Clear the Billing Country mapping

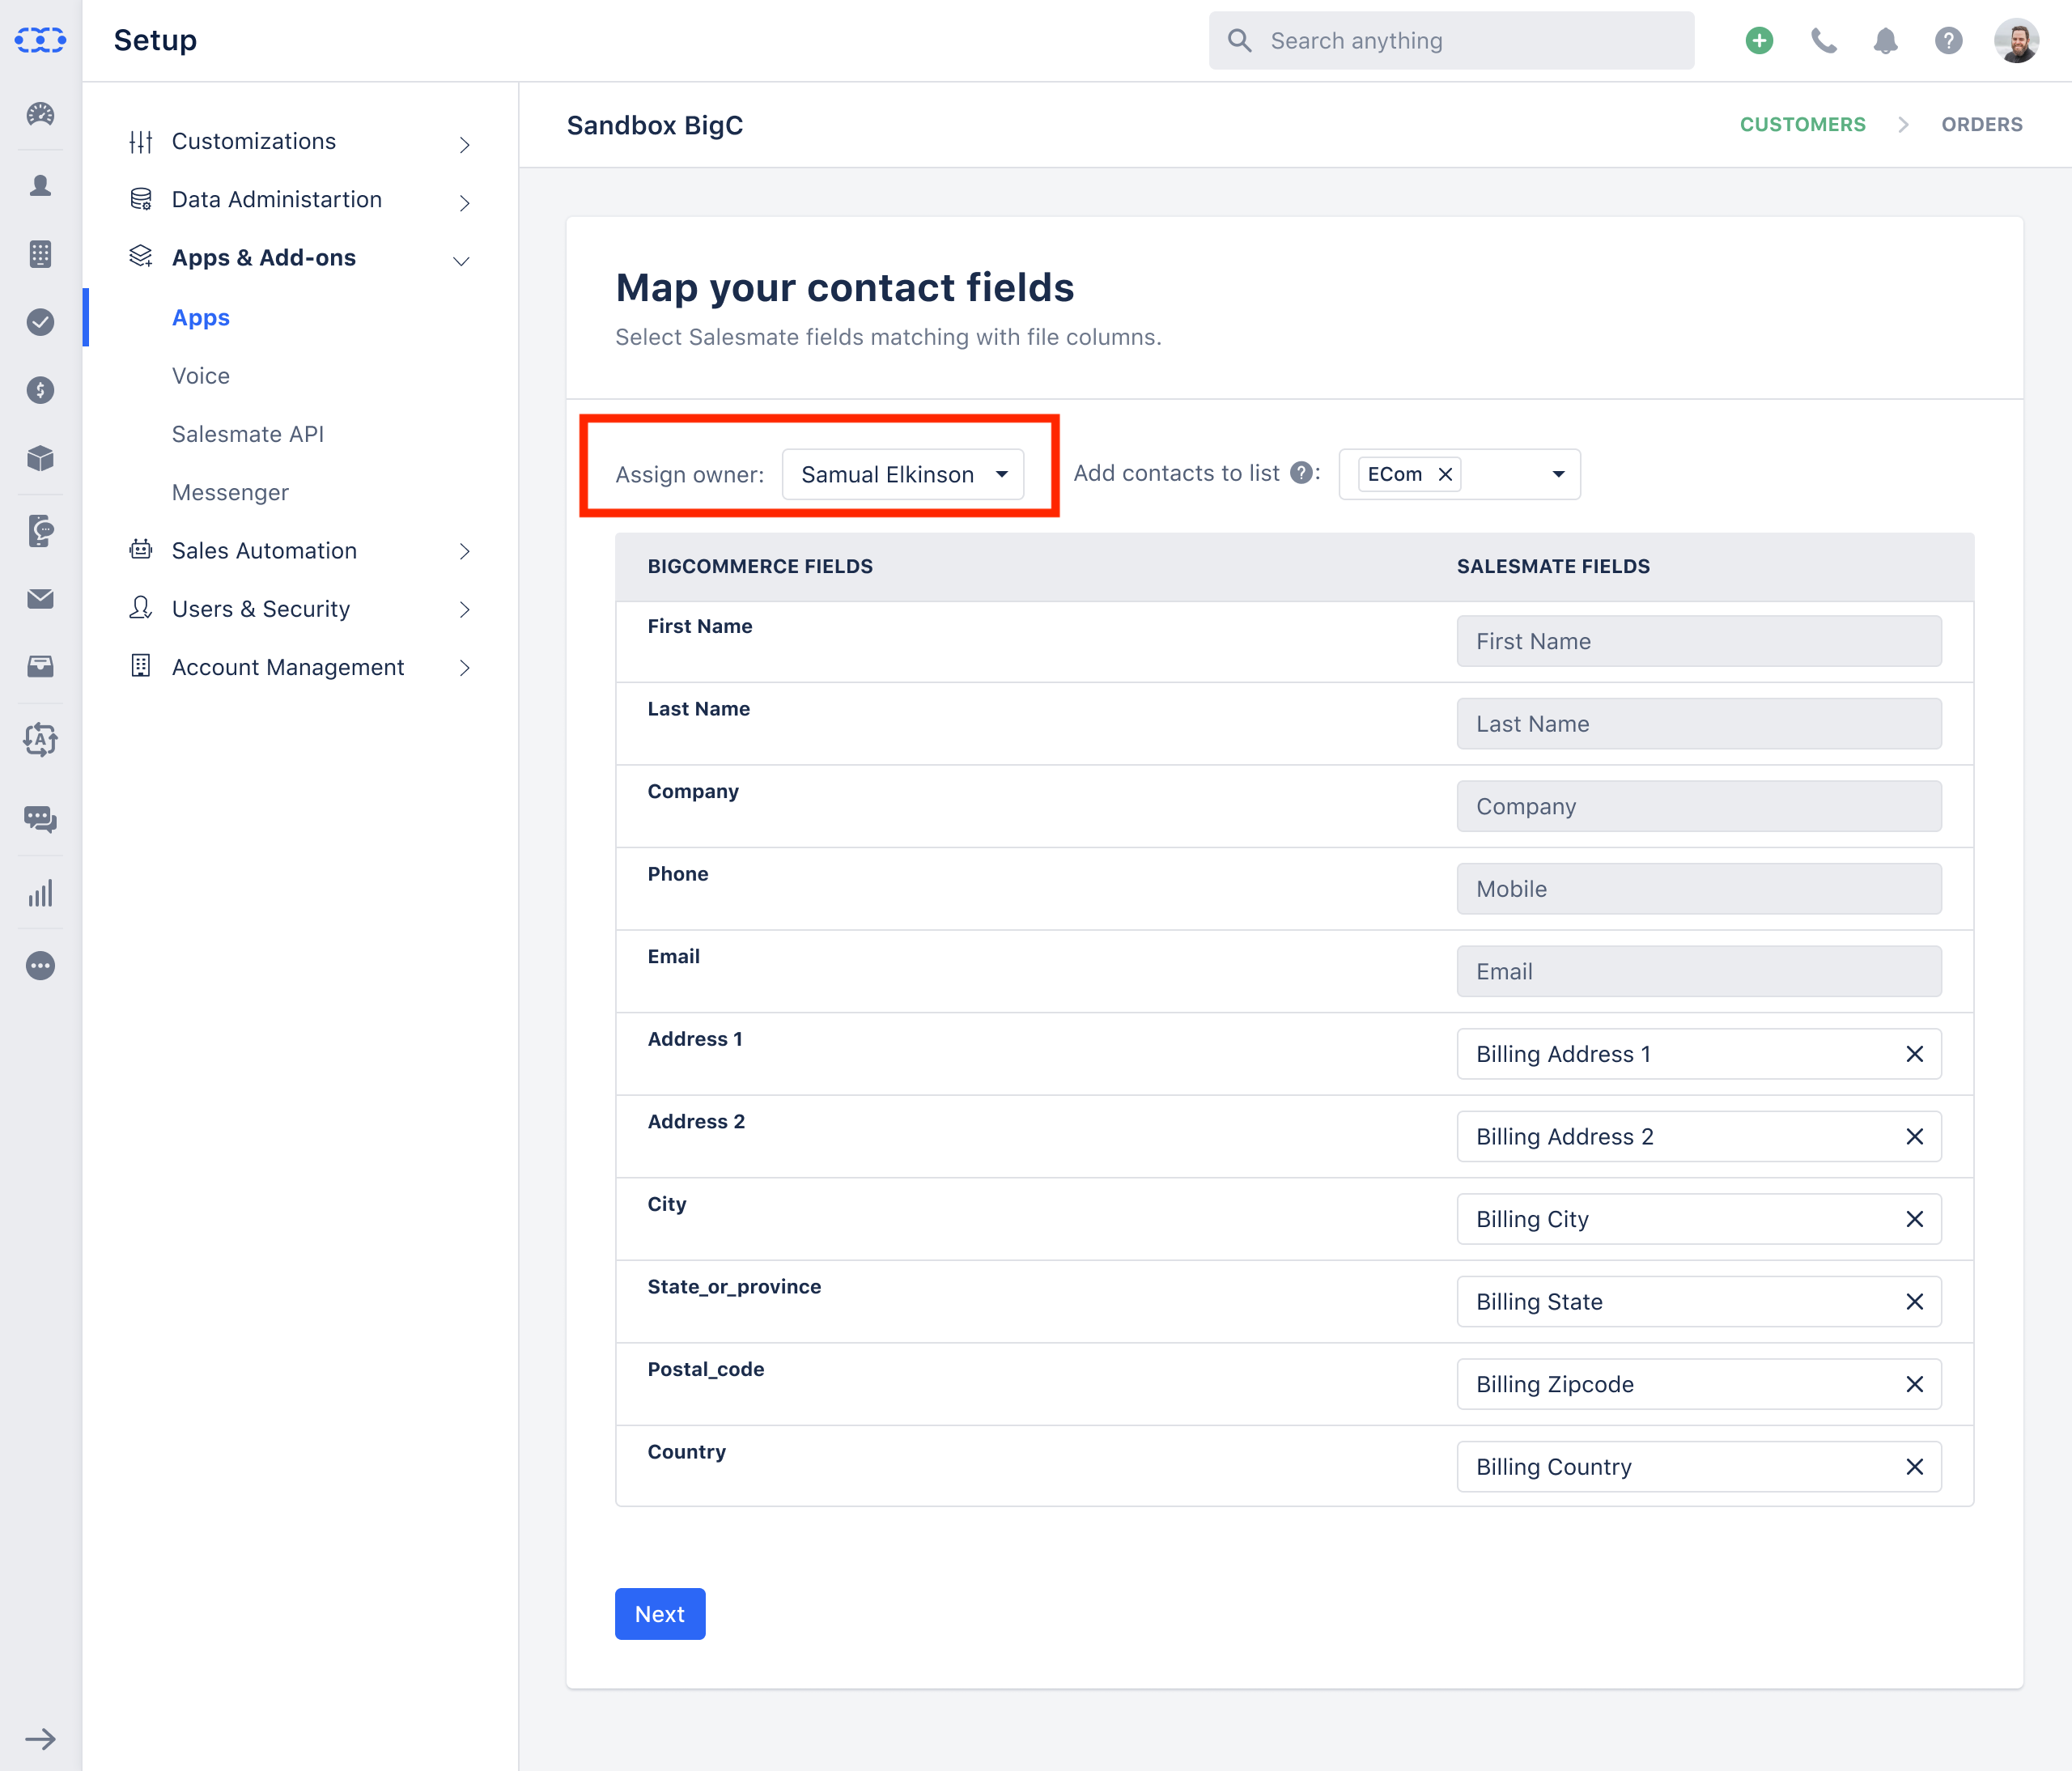(x=1914, y=1467)
